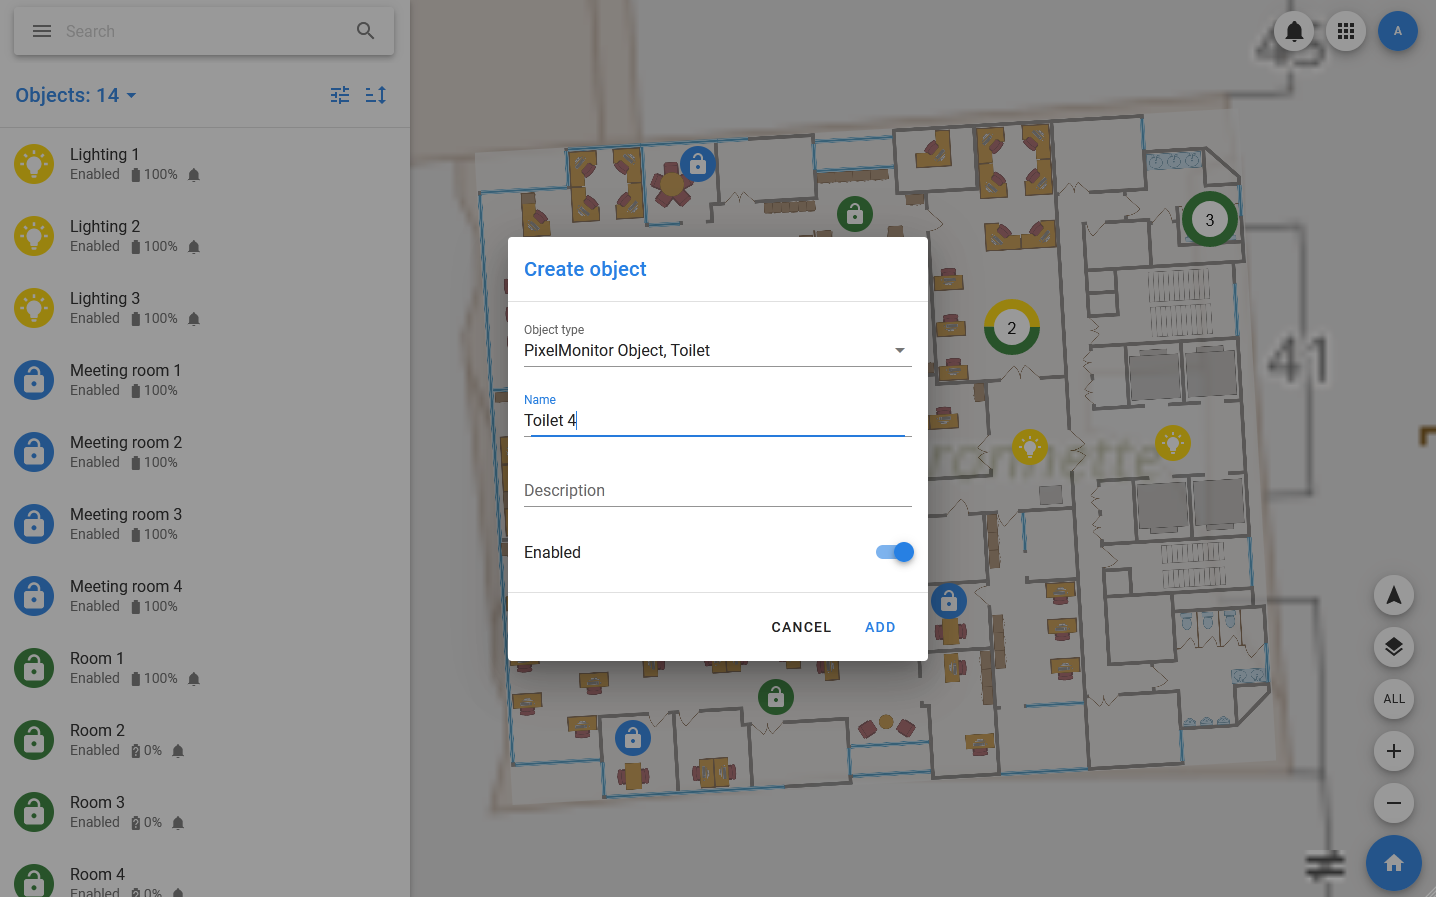Open the filter settings icon
Viewport: 1436px width, 897px height.
coord(340,95)
